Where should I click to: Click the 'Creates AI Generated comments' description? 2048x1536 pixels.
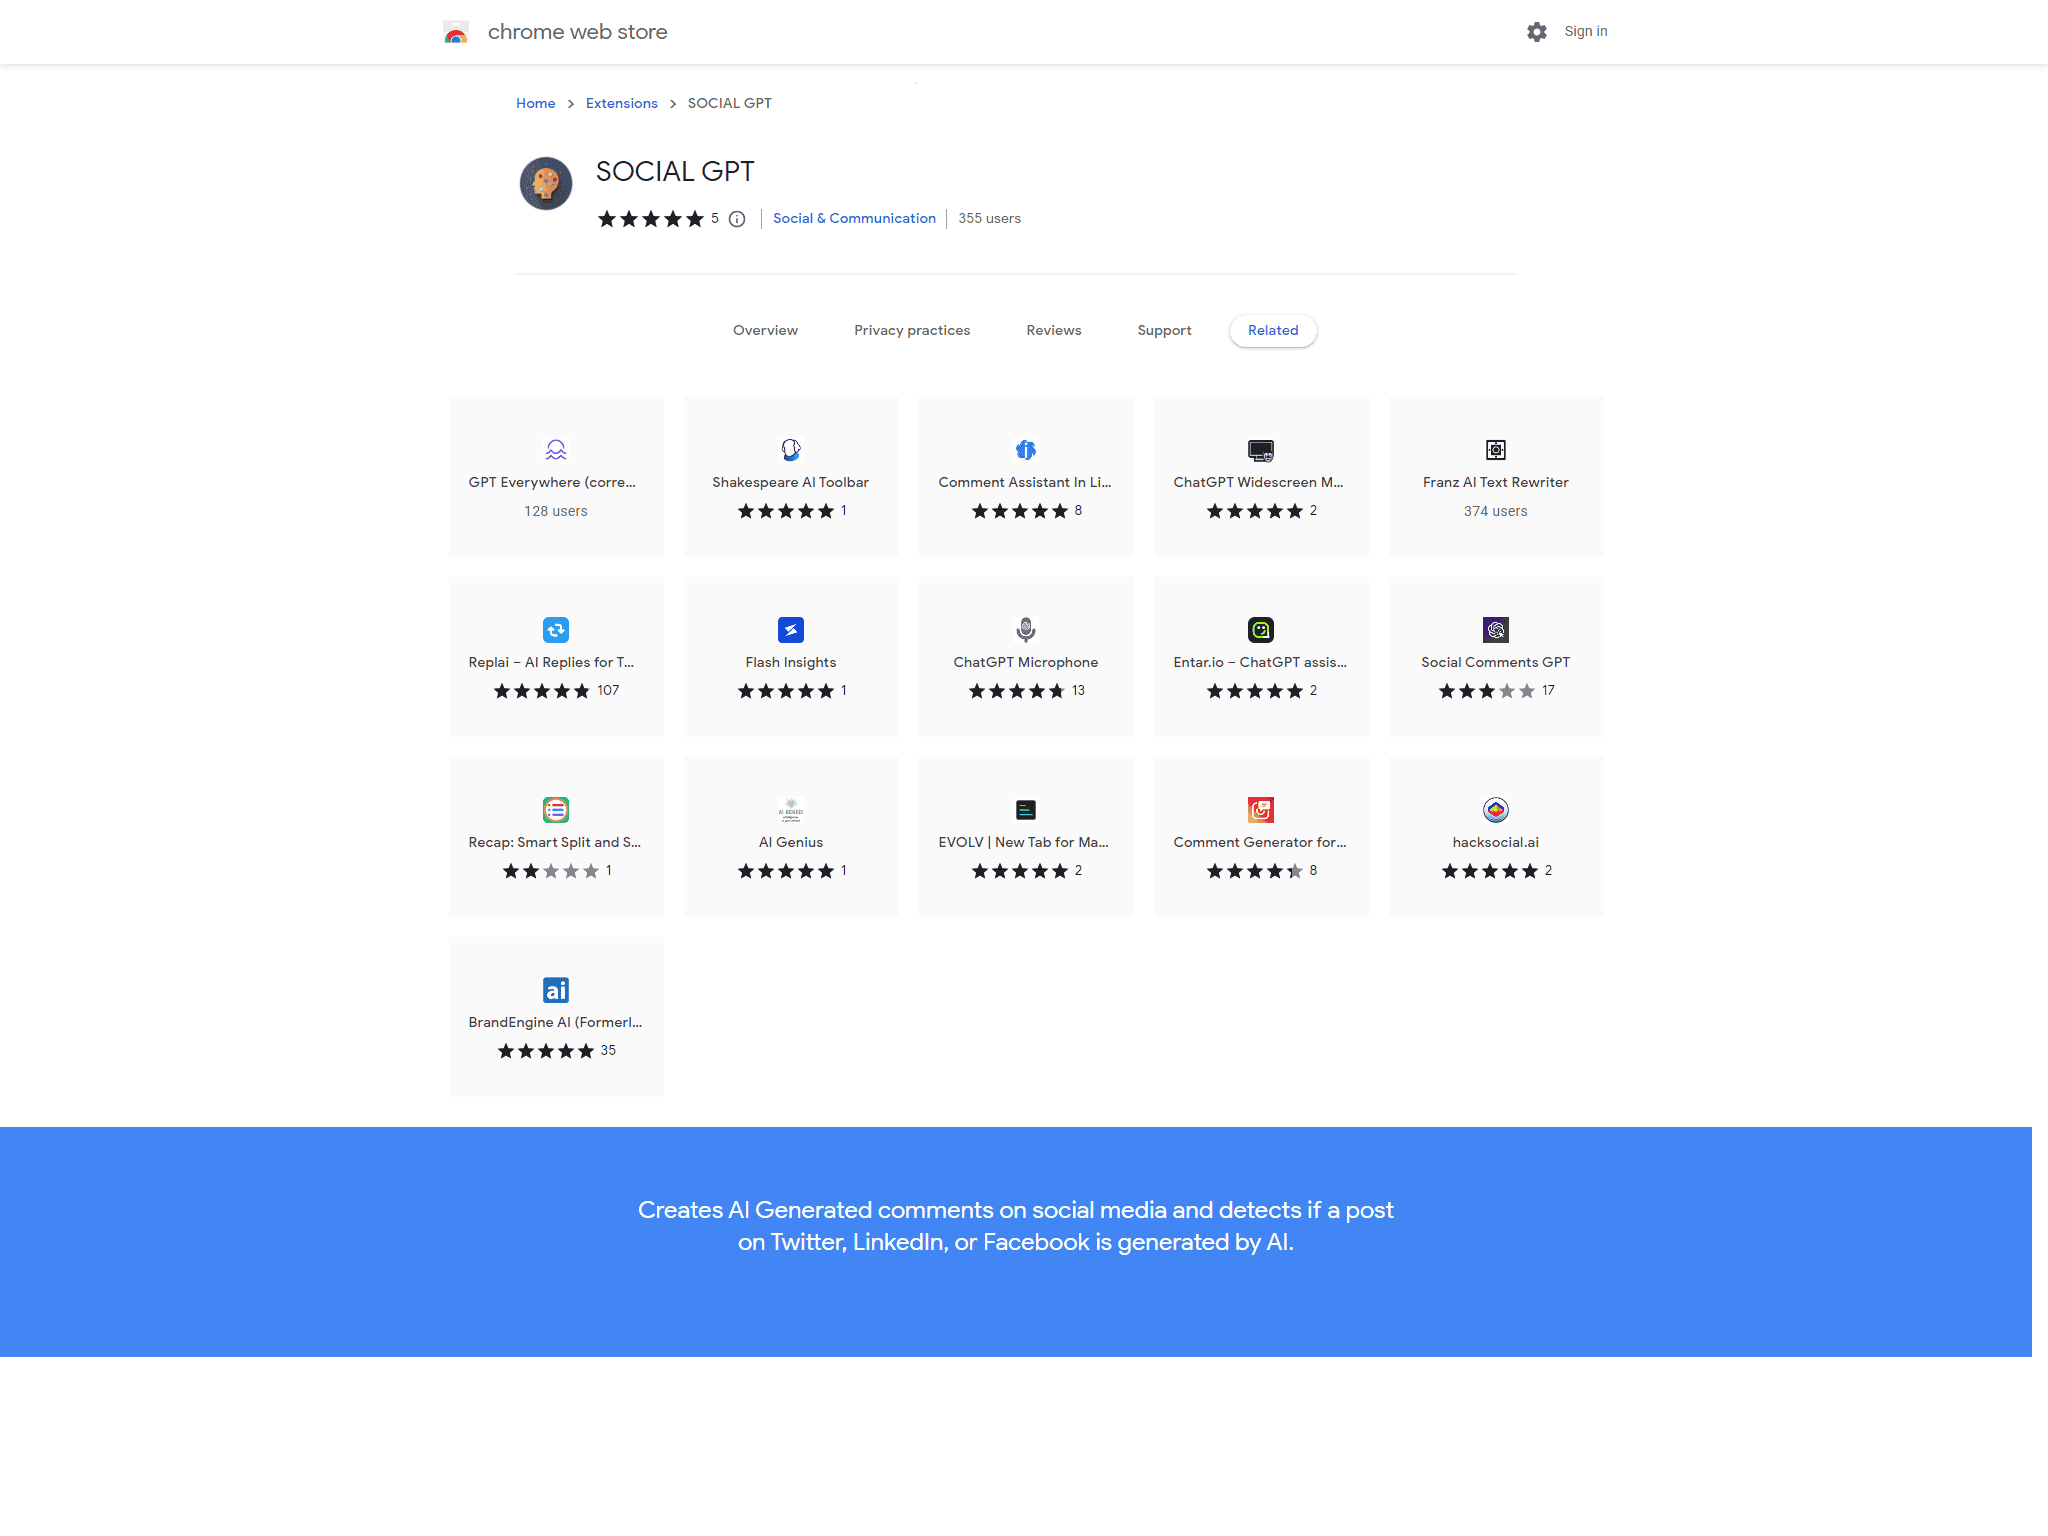1016,1226
